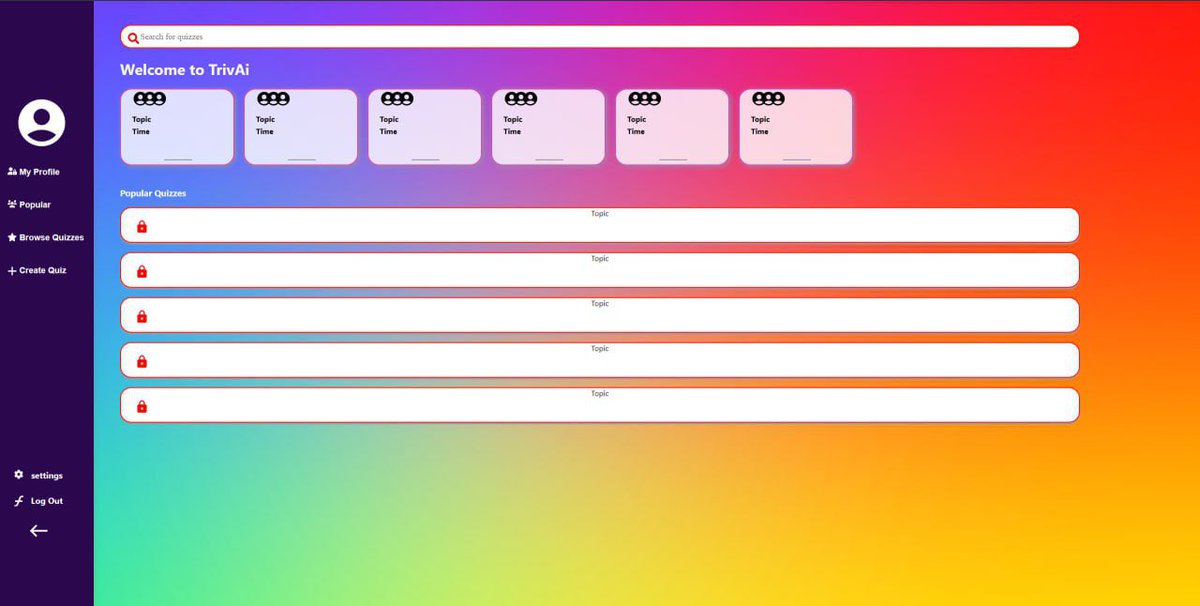The image size is (1200, 606).
Task: Click the plus icon beside Create Quiz
Action: click(12, 271)
